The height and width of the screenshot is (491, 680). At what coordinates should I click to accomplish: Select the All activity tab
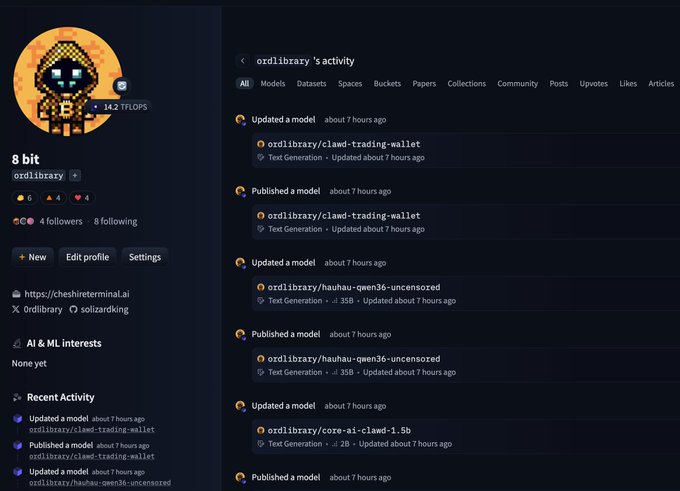point(245,83)
